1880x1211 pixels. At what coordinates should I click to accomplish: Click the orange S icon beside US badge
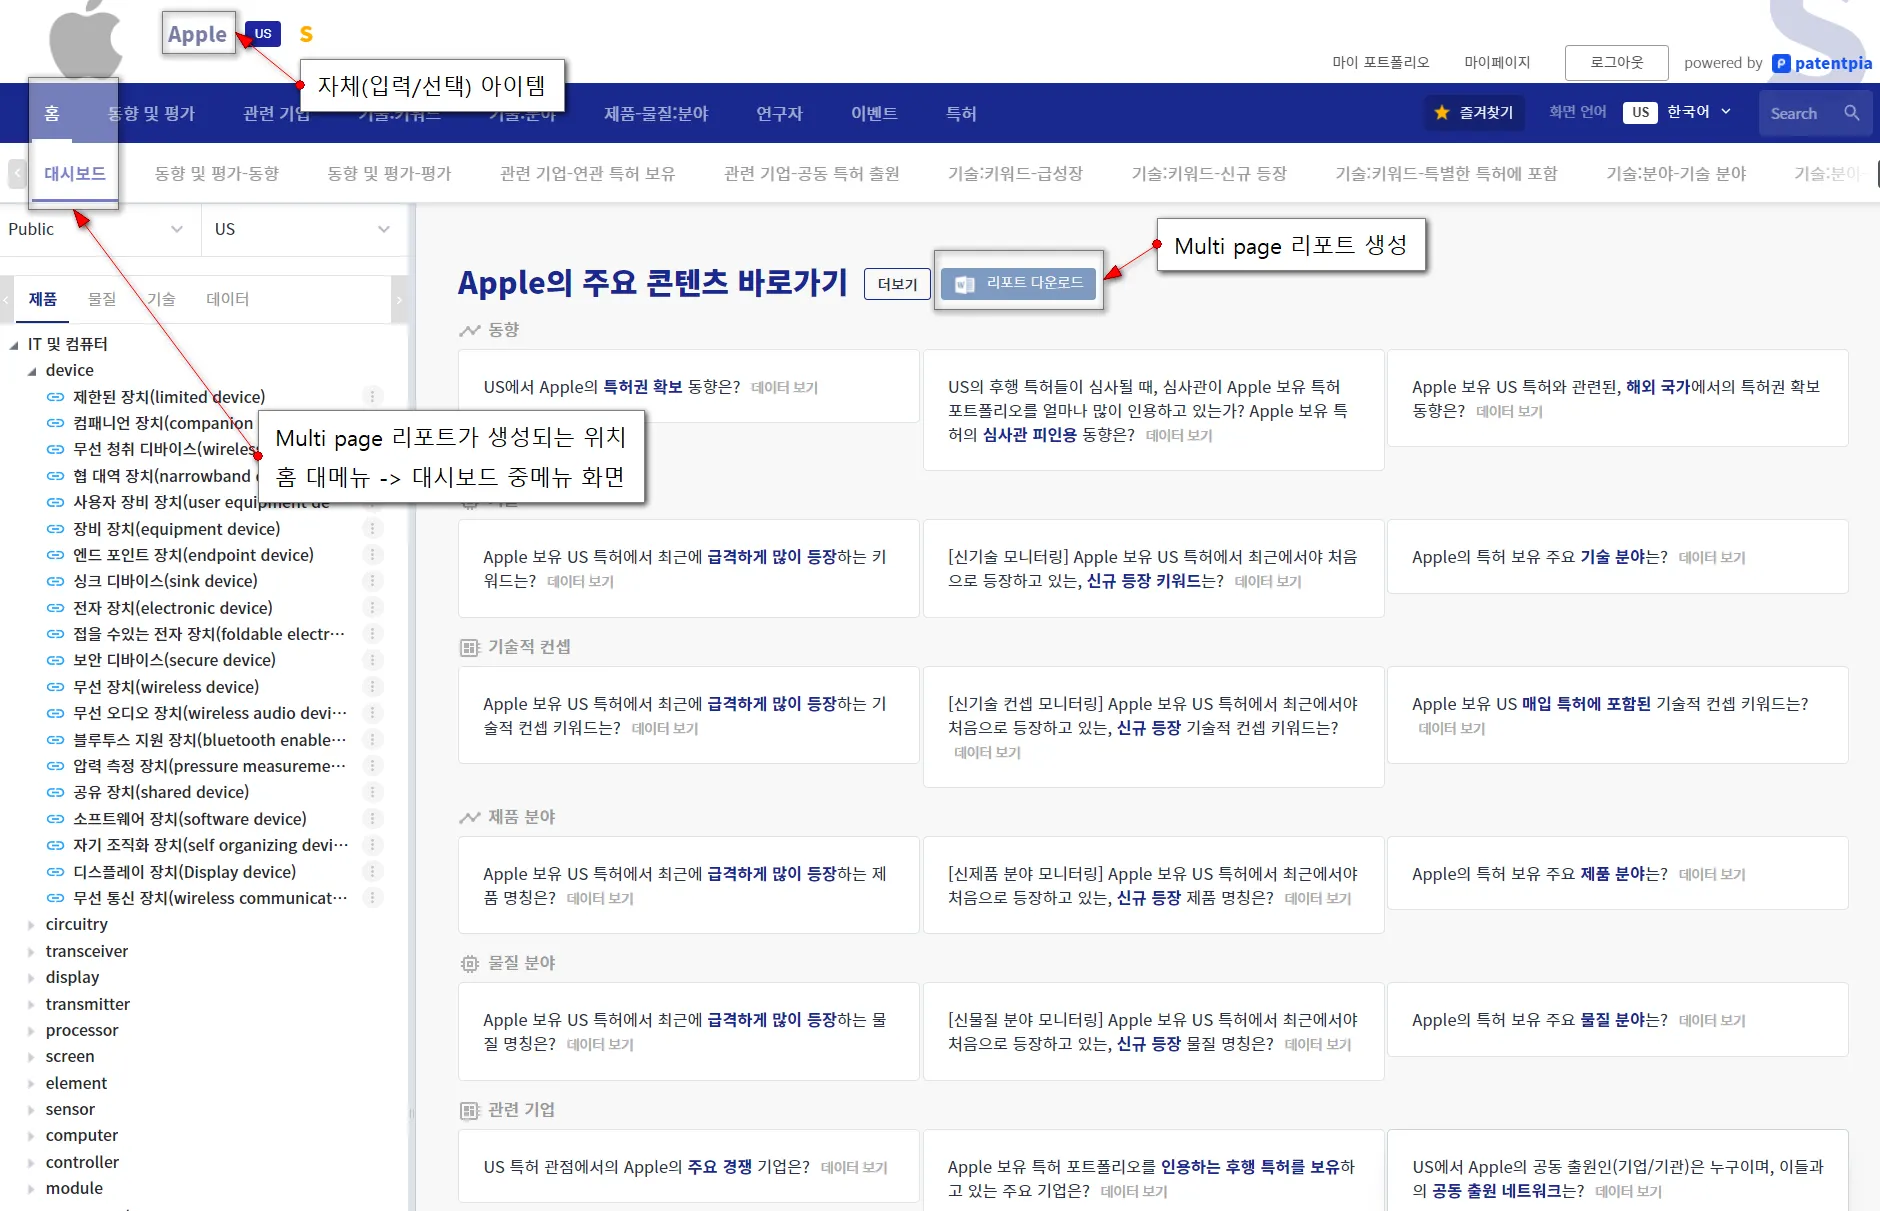click(306, 34)
